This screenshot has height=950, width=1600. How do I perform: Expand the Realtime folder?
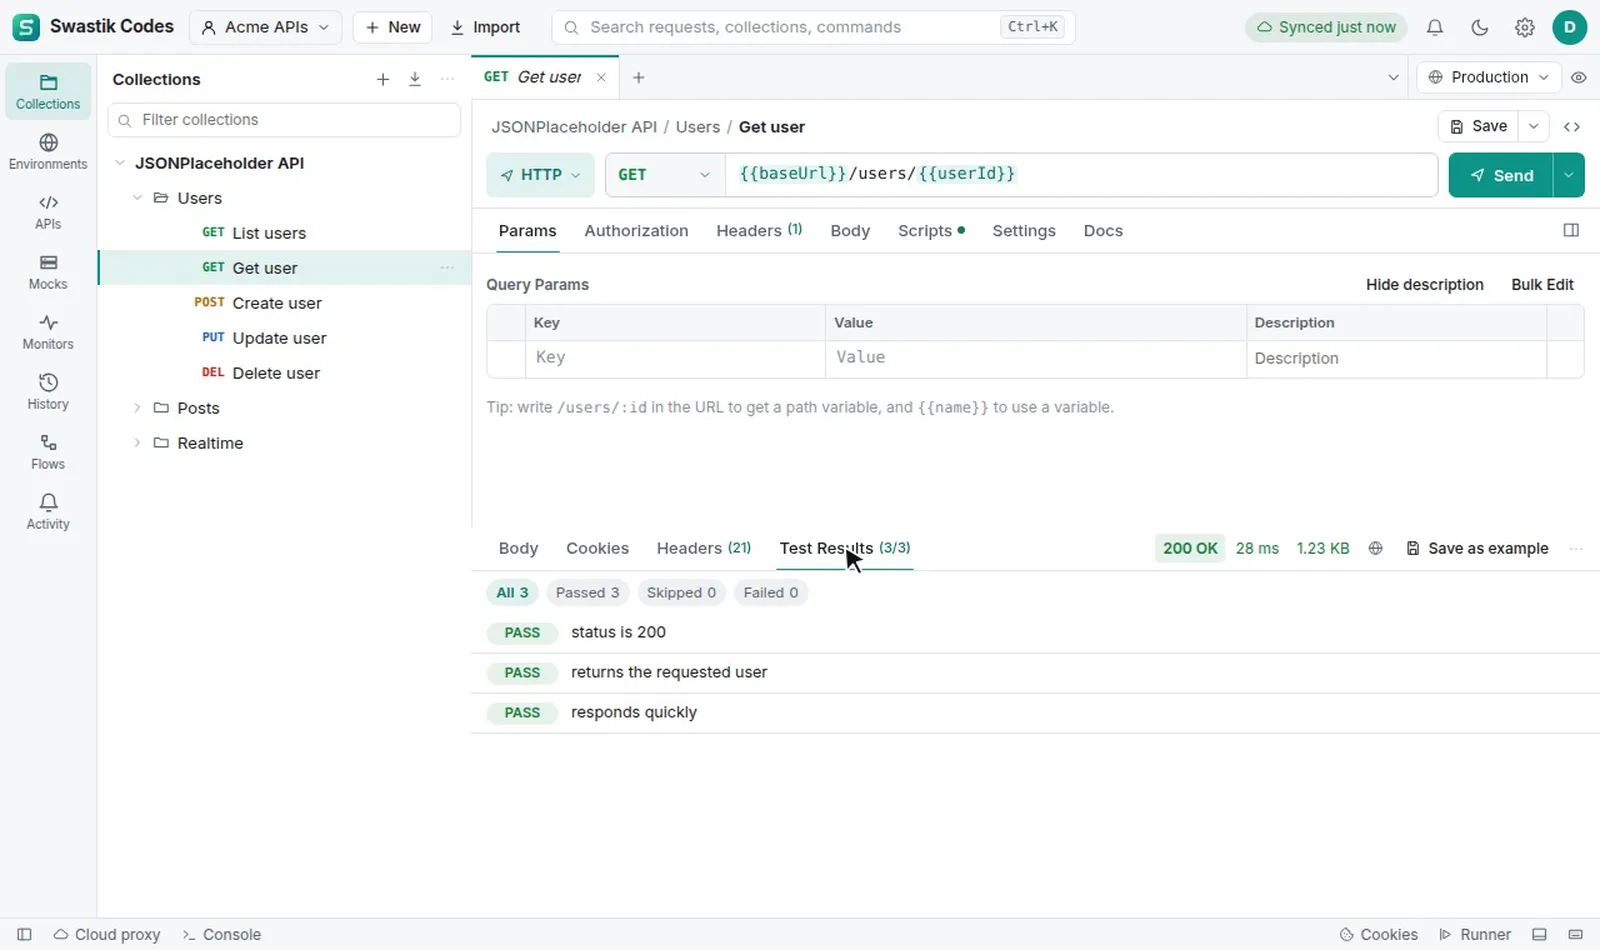[x=137, y=443]
